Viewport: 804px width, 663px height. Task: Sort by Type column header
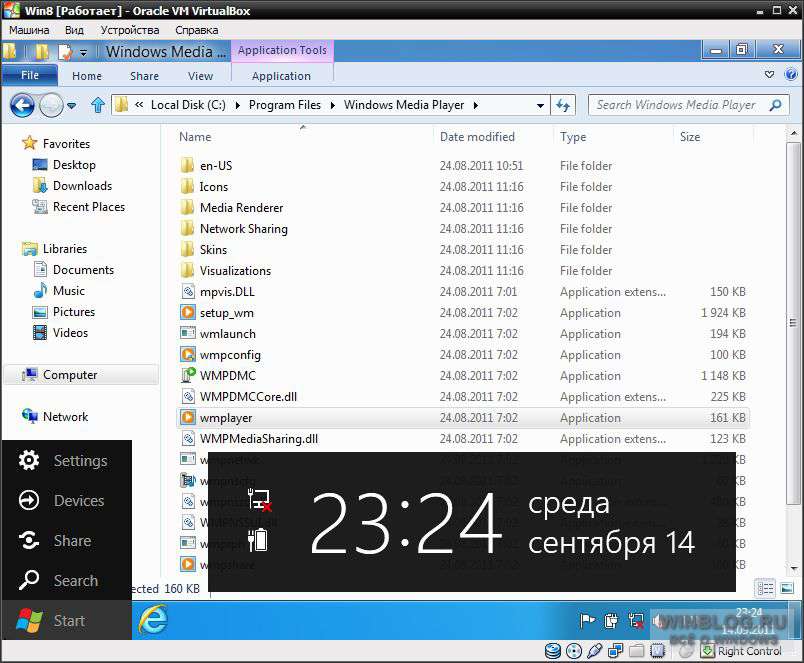click(x=573, y=136)
